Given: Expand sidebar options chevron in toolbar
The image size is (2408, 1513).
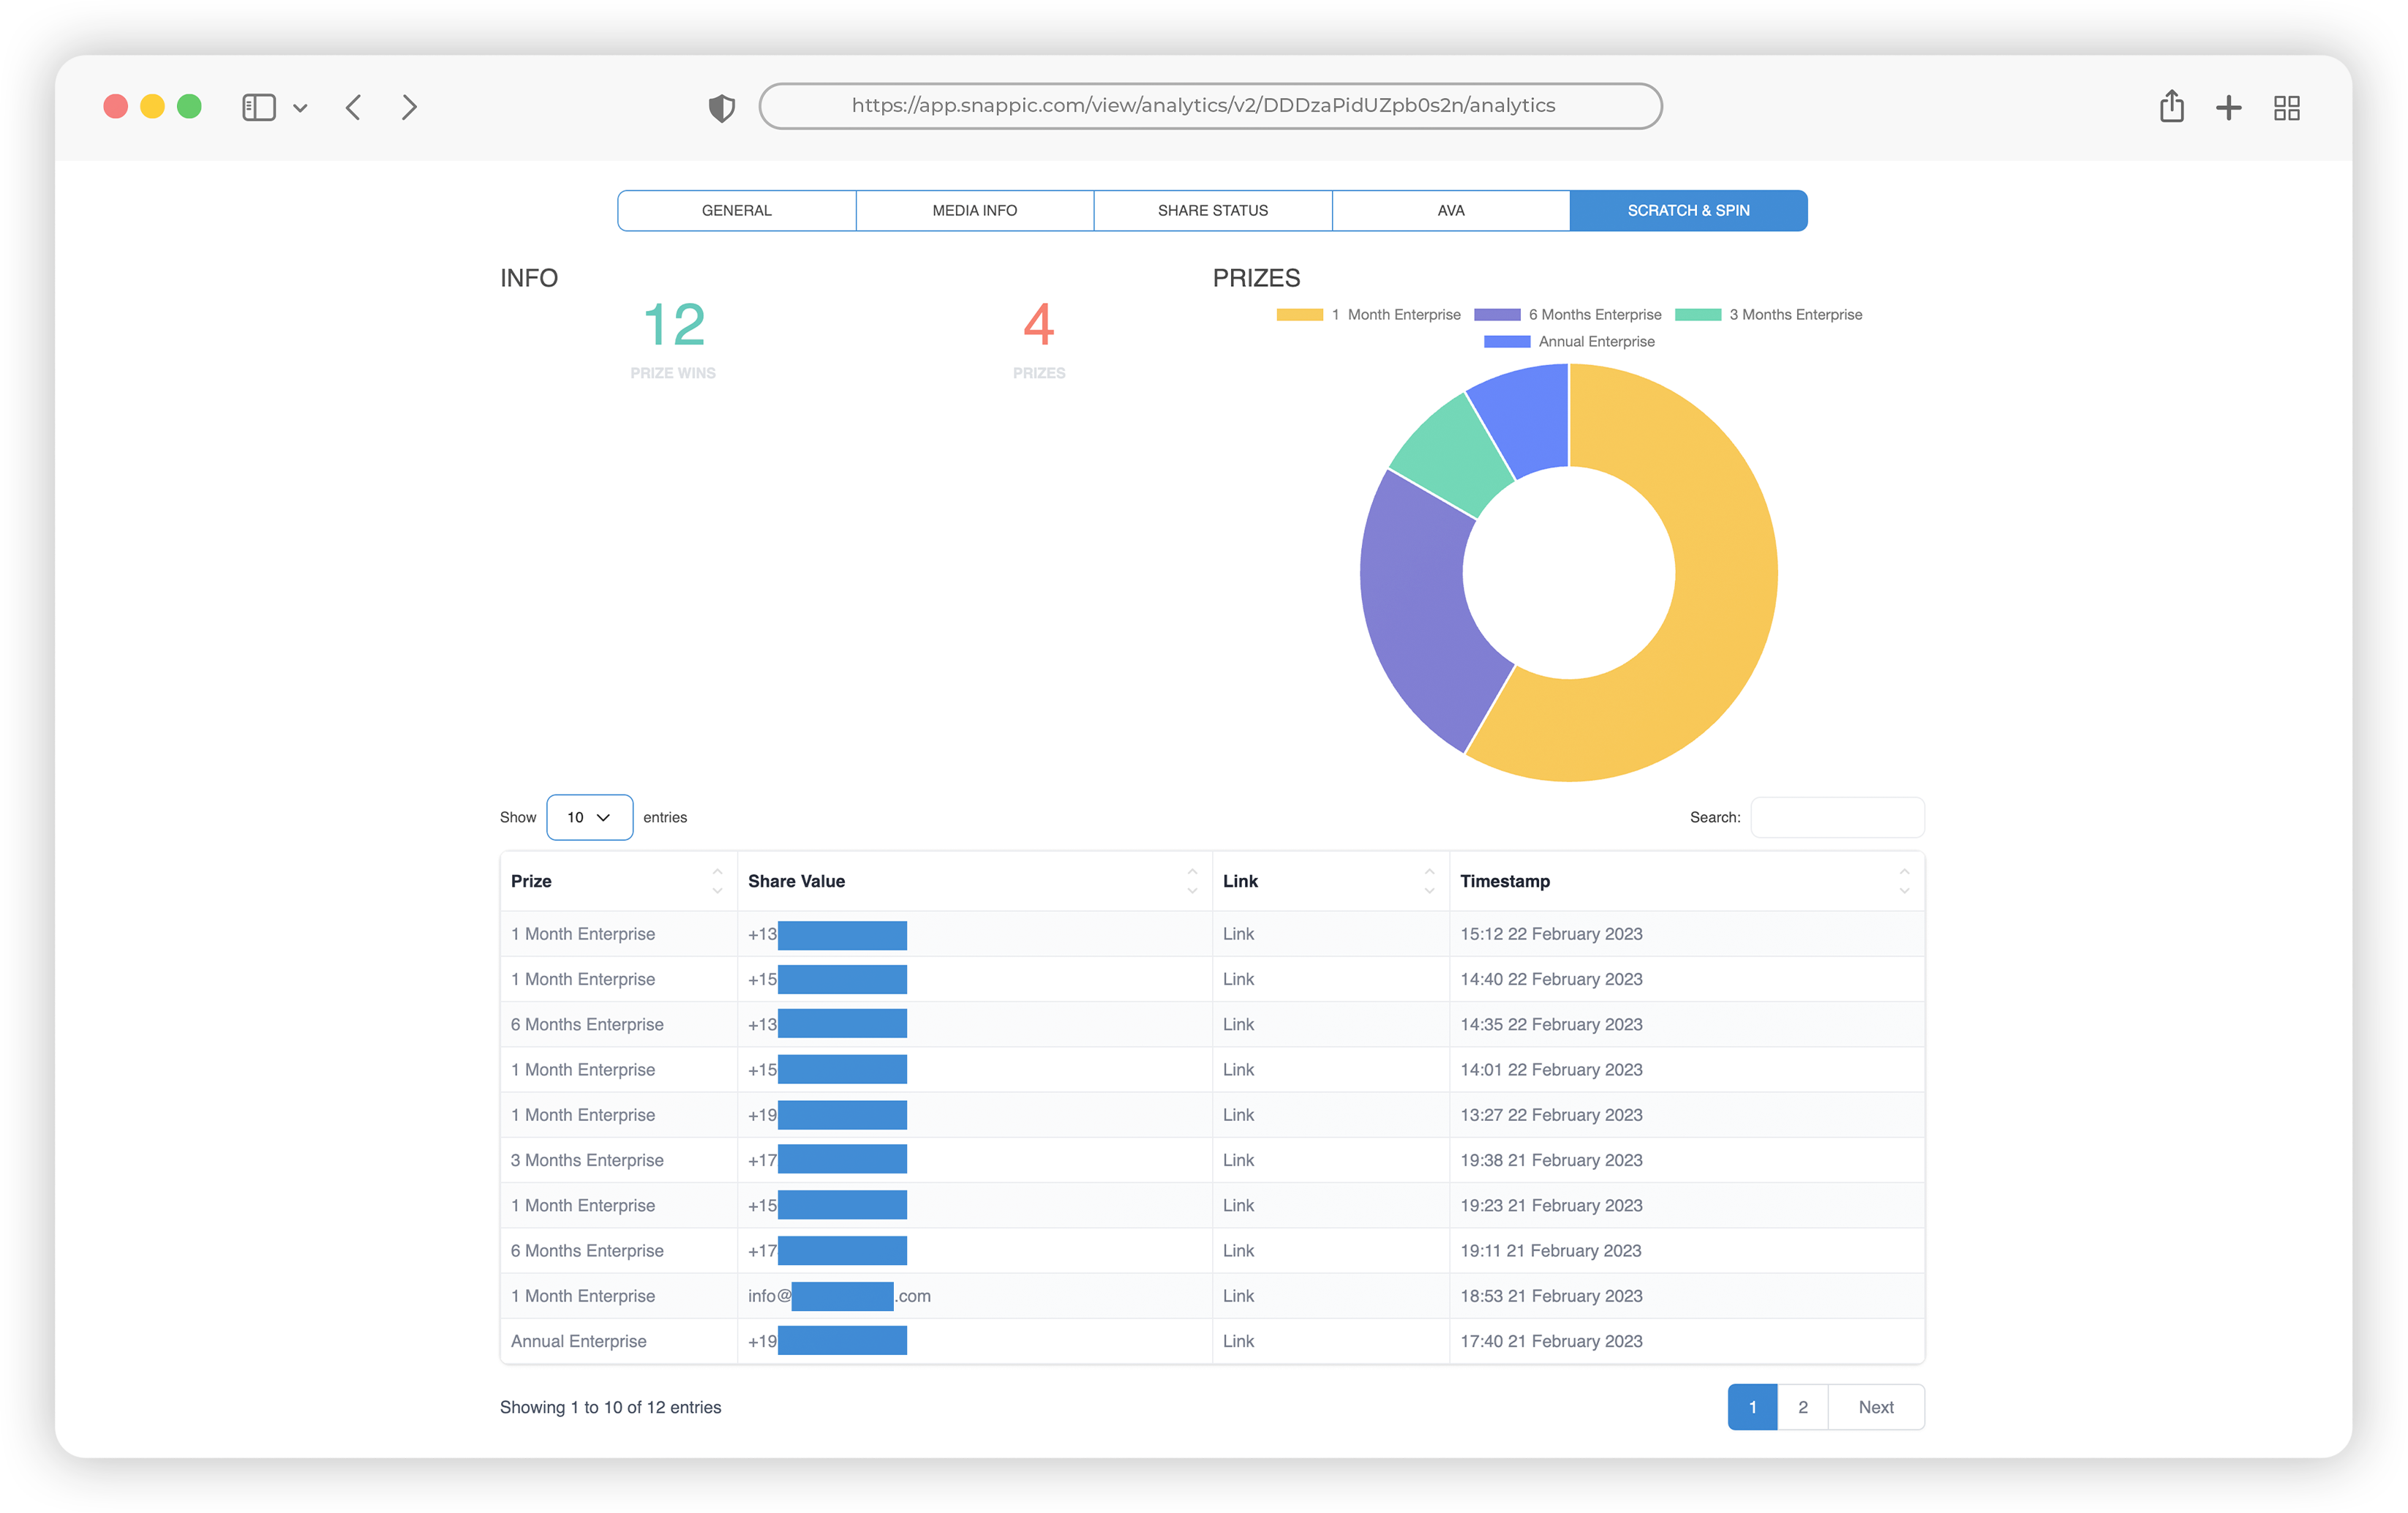Looking at the screenshot, I should tap(300, 108).
